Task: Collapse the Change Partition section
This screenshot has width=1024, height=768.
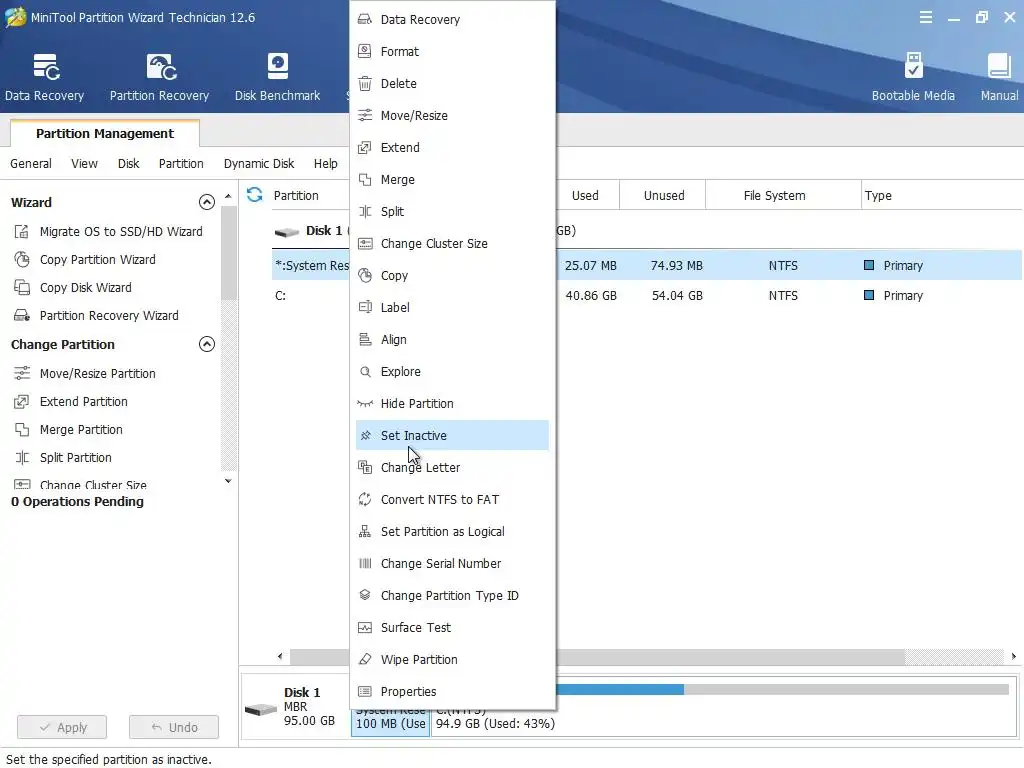Action: click(206, 344)
